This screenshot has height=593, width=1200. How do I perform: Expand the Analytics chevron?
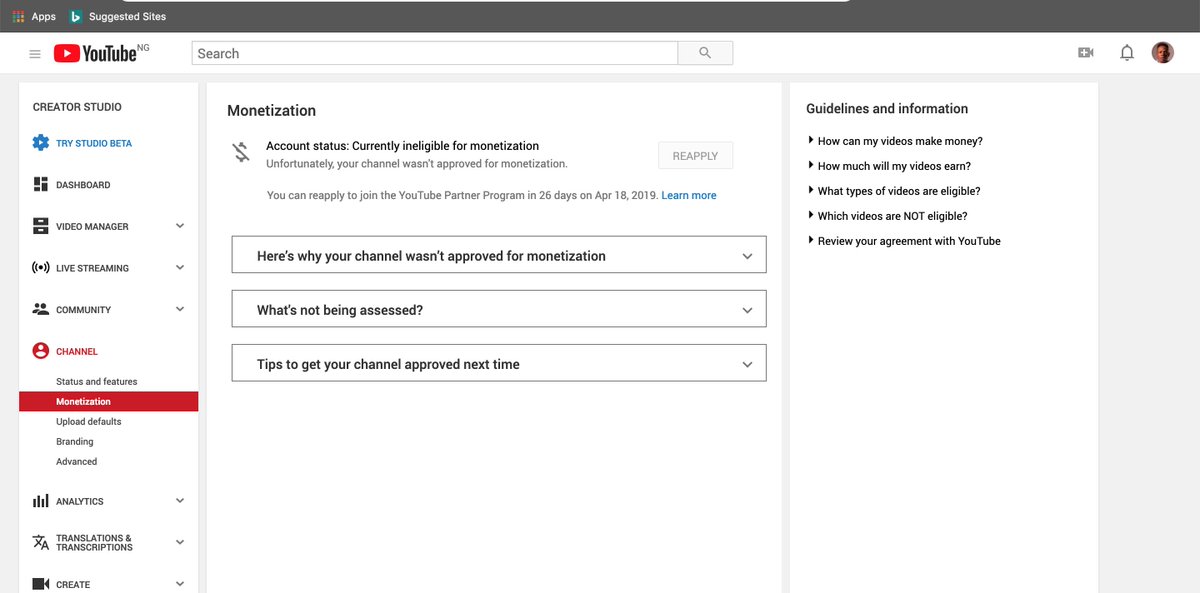pyautogui.click(x=180, y=500)
